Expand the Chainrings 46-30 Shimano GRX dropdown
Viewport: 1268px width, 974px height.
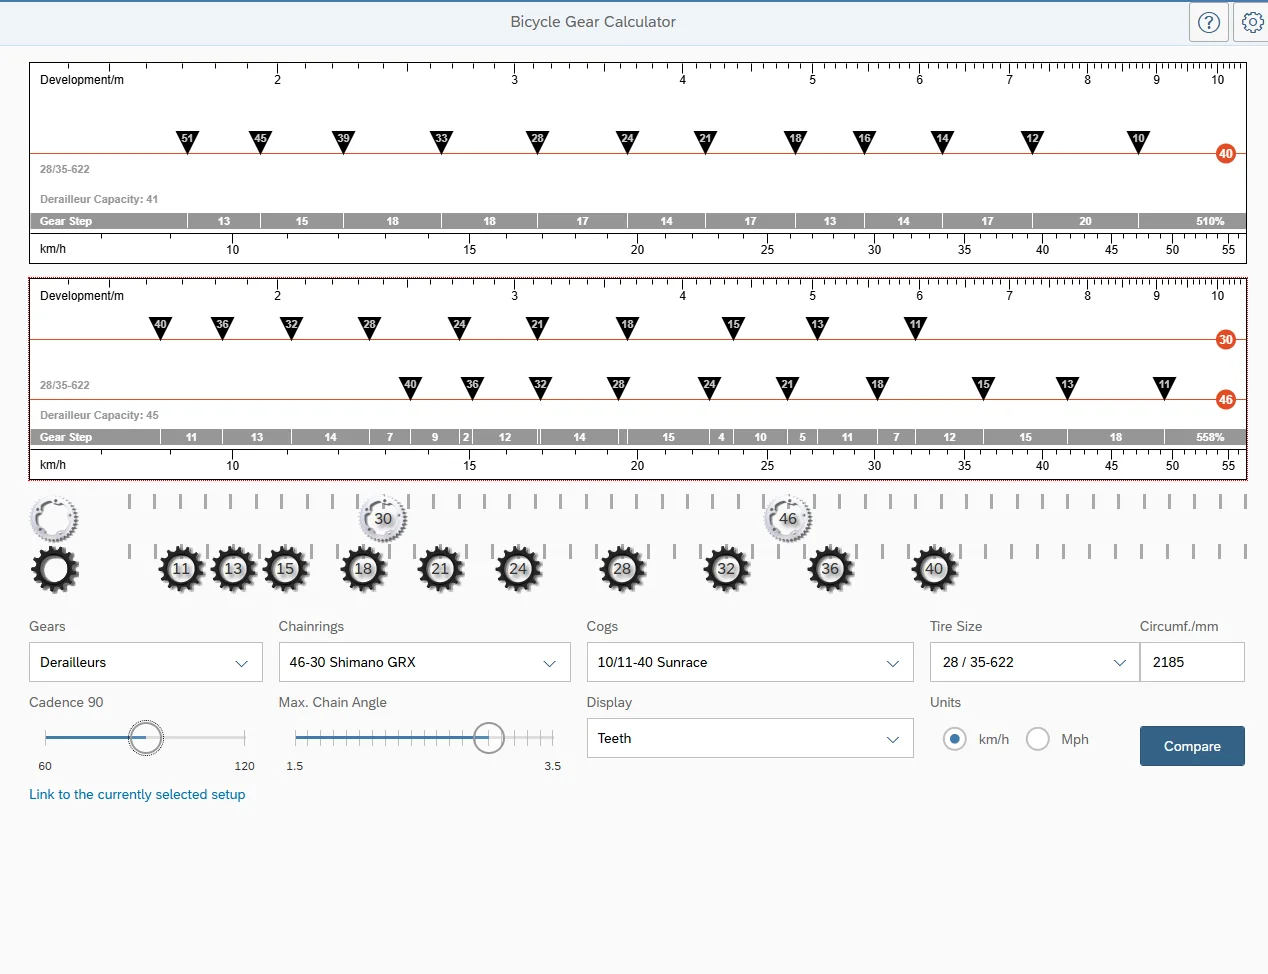coord(424,662)
